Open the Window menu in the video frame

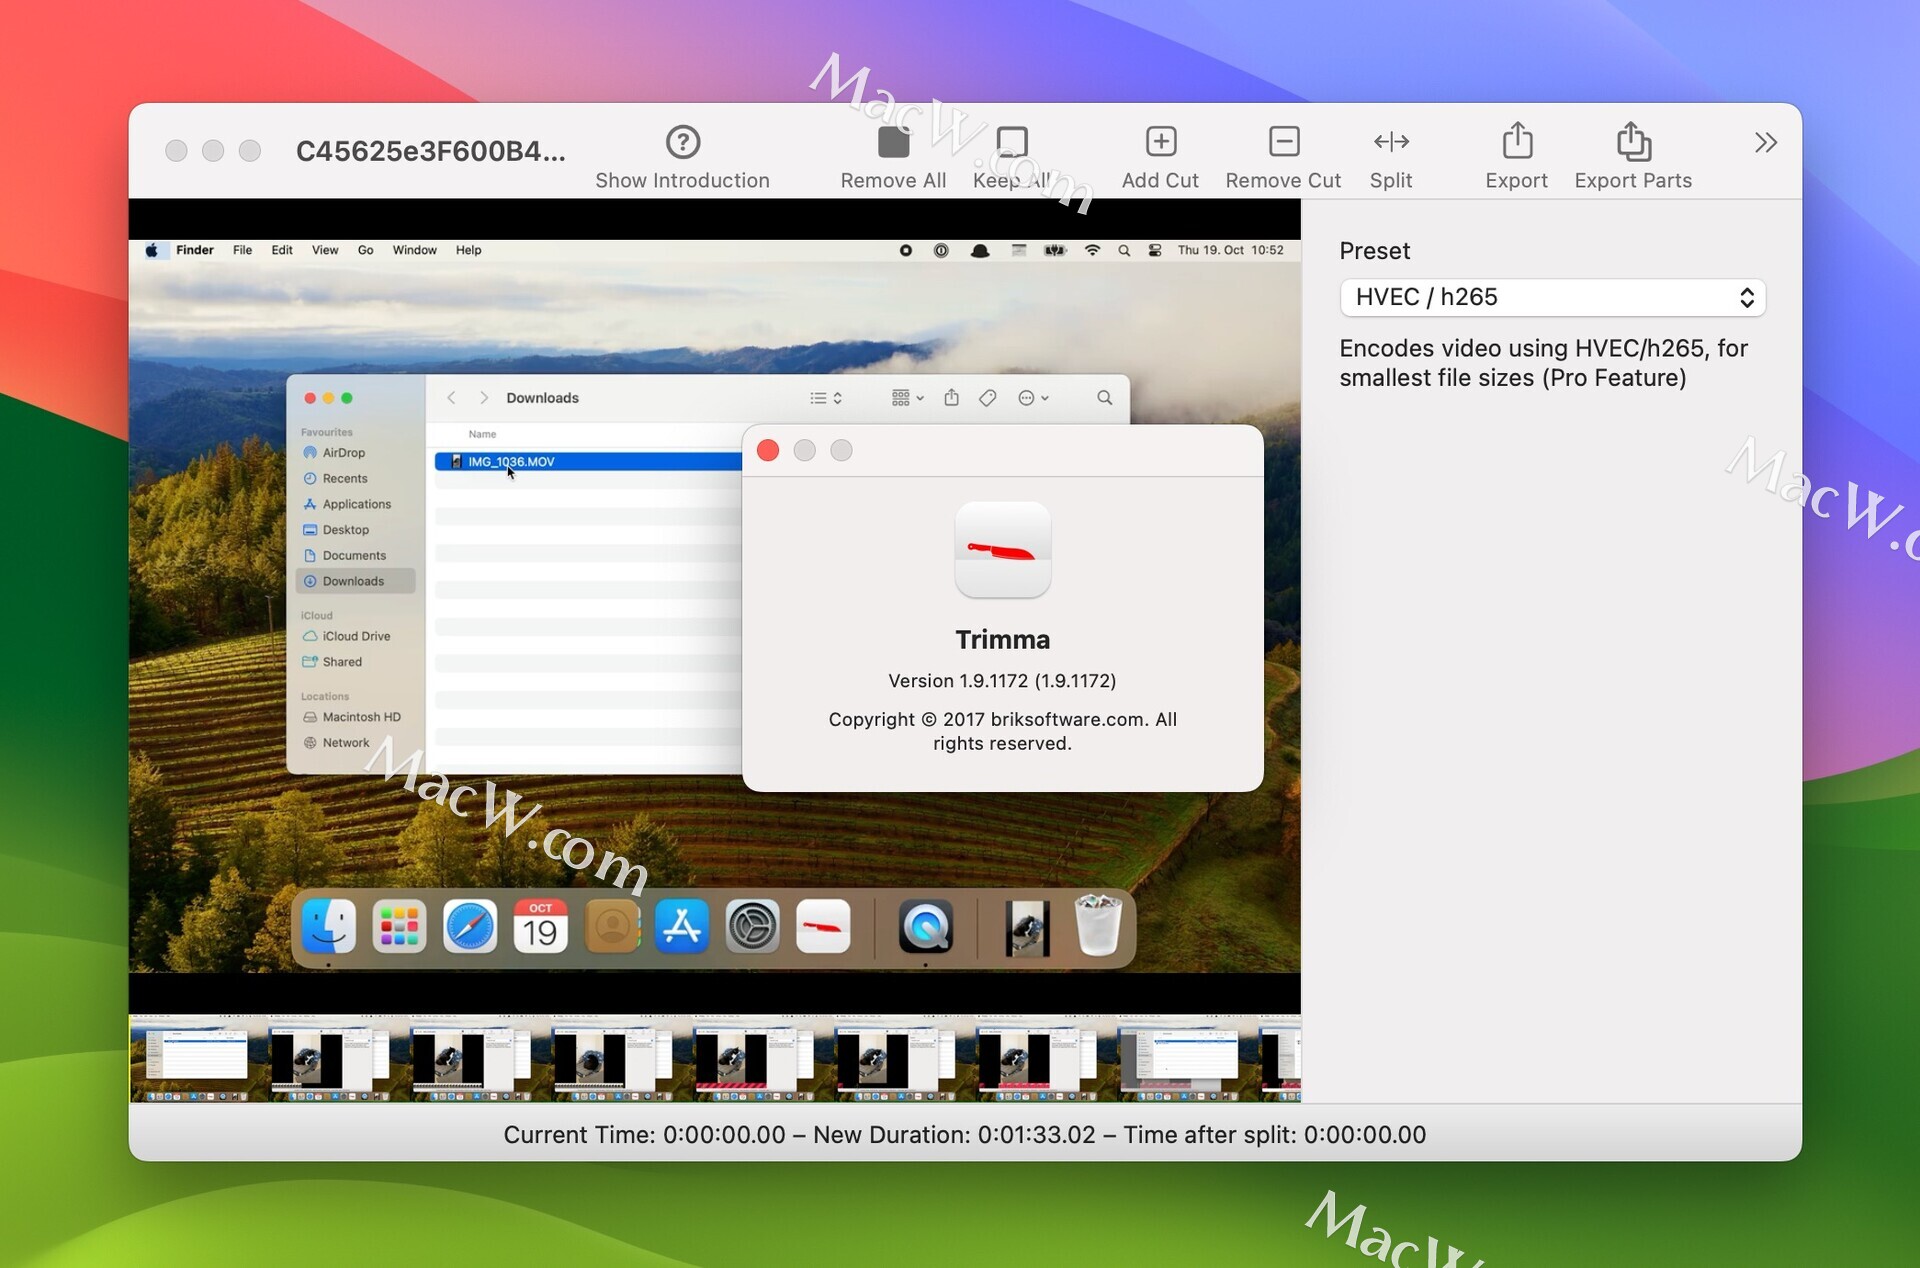pyautogui.click(x=414, y=250)
